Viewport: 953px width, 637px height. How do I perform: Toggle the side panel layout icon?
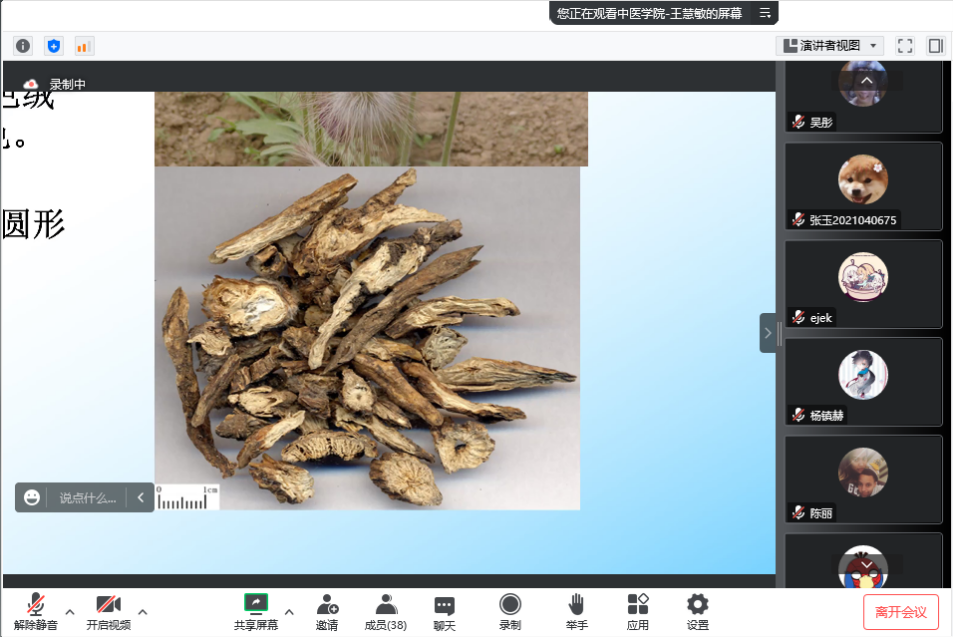[x=935, y=46]
